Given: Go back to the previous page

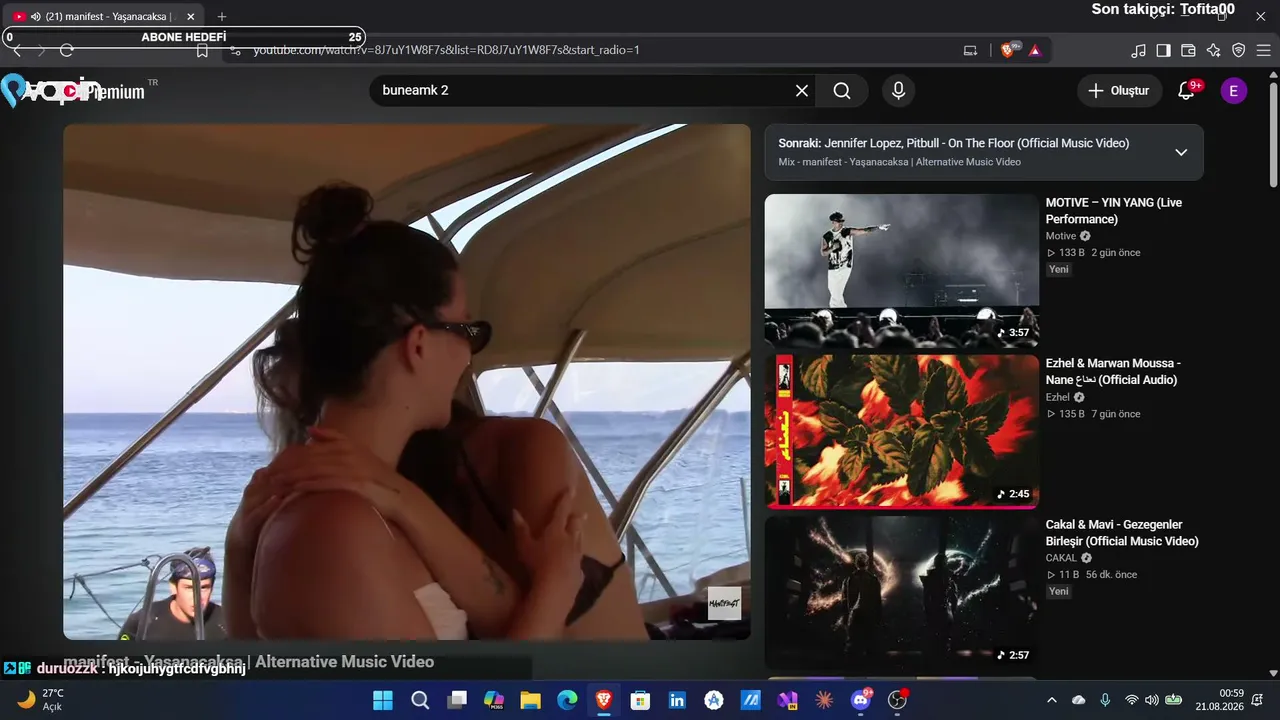Looking at the screenshot, I should (x=16, y=50).
